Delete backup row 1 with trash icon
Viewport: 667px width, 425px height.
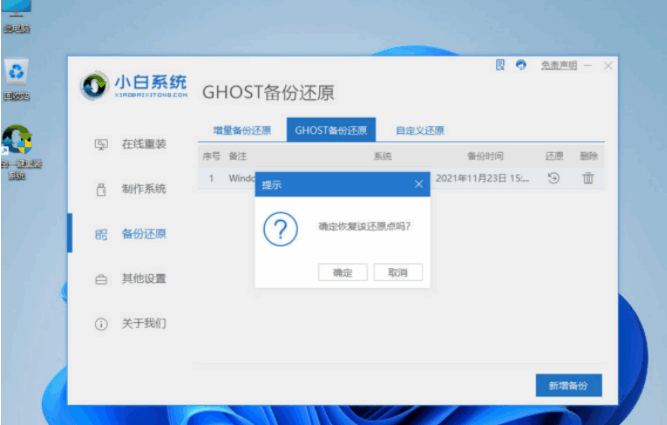[588, 178]
